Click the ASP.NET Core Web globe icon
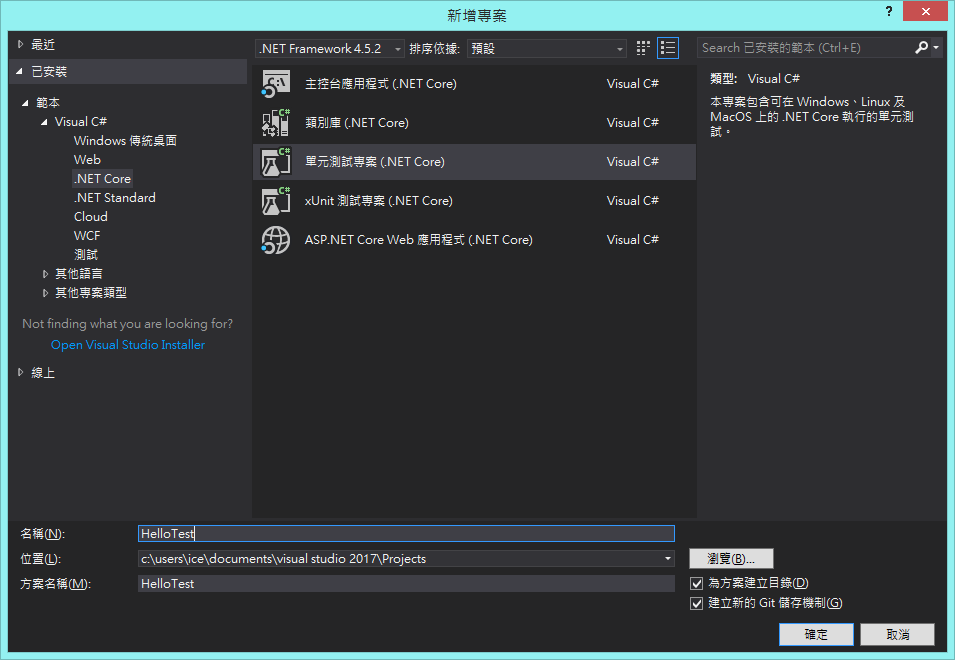The width and height of the screenshot is (955, 660). 276,240
